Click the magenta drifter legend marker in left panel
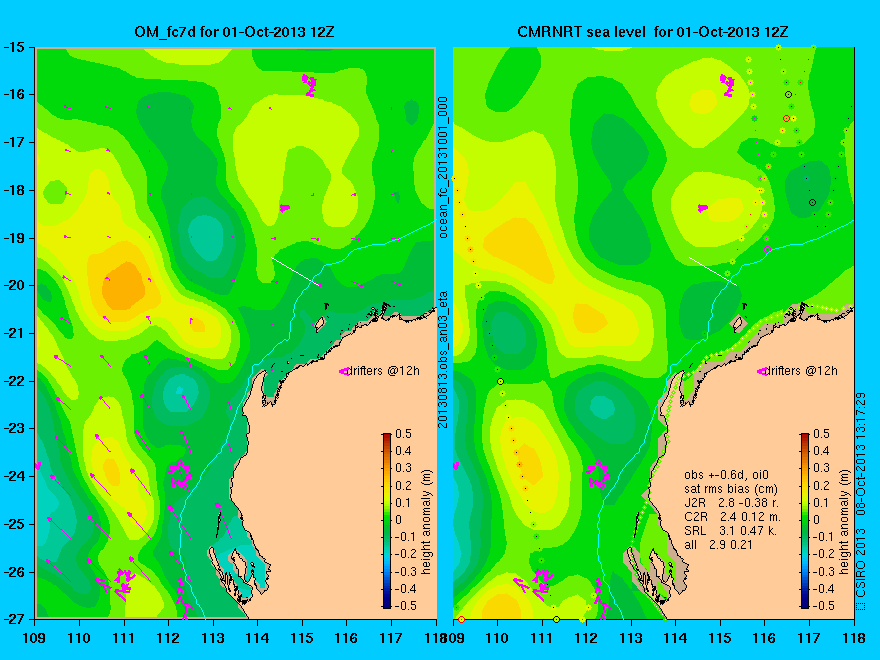 point(343,372)
